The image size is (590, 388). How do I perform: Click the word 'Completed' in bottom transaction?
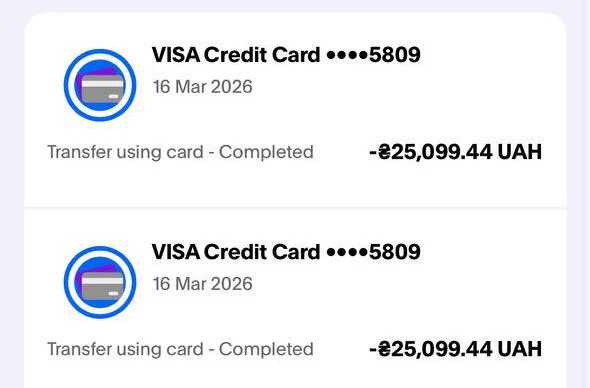pyautogui.click(x=266, y=350)
